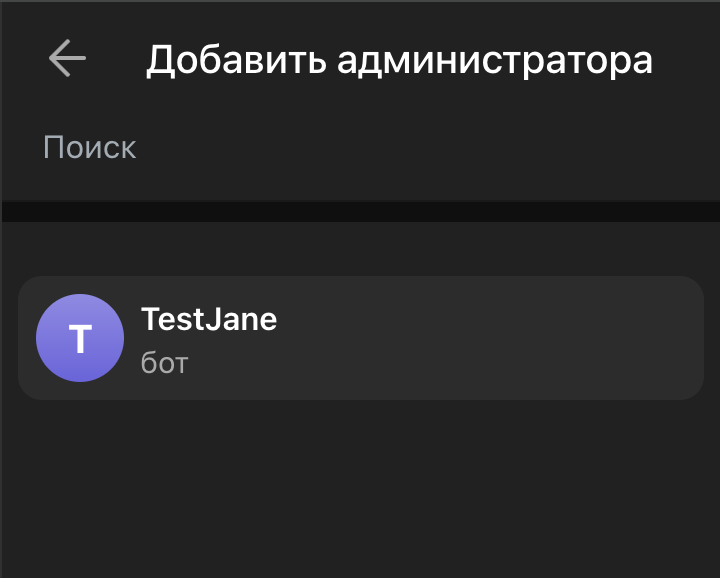Choose TestJane bot as administrator
Viewport: 720px width, 578px height.
tap(361, 338)
